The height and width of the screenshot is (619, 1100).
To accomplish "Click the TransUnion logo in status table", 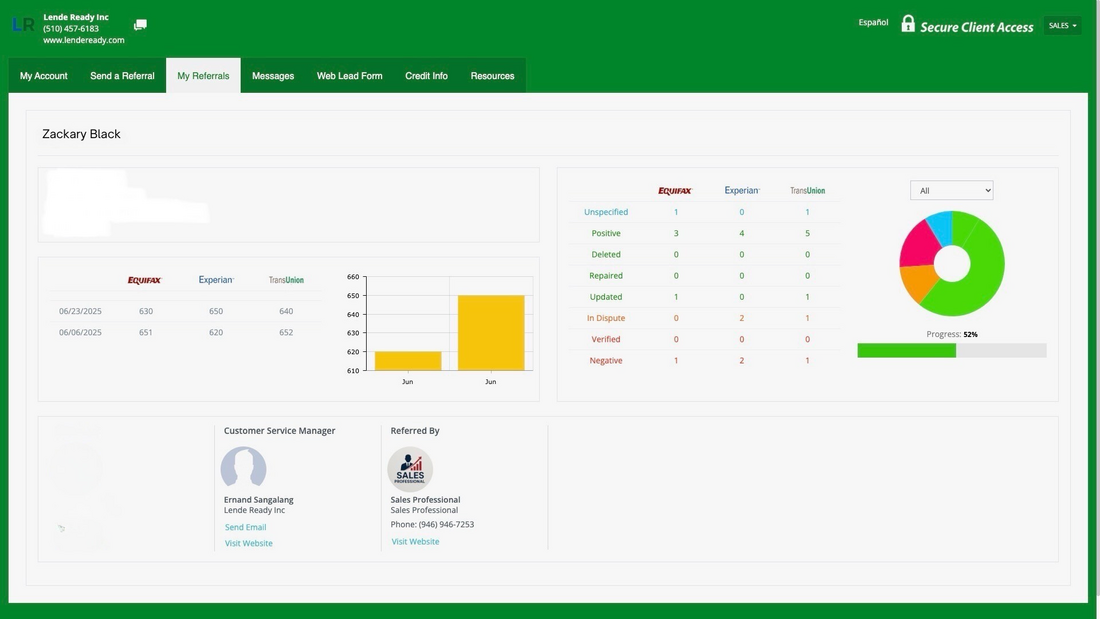I will tap(807, 190).
